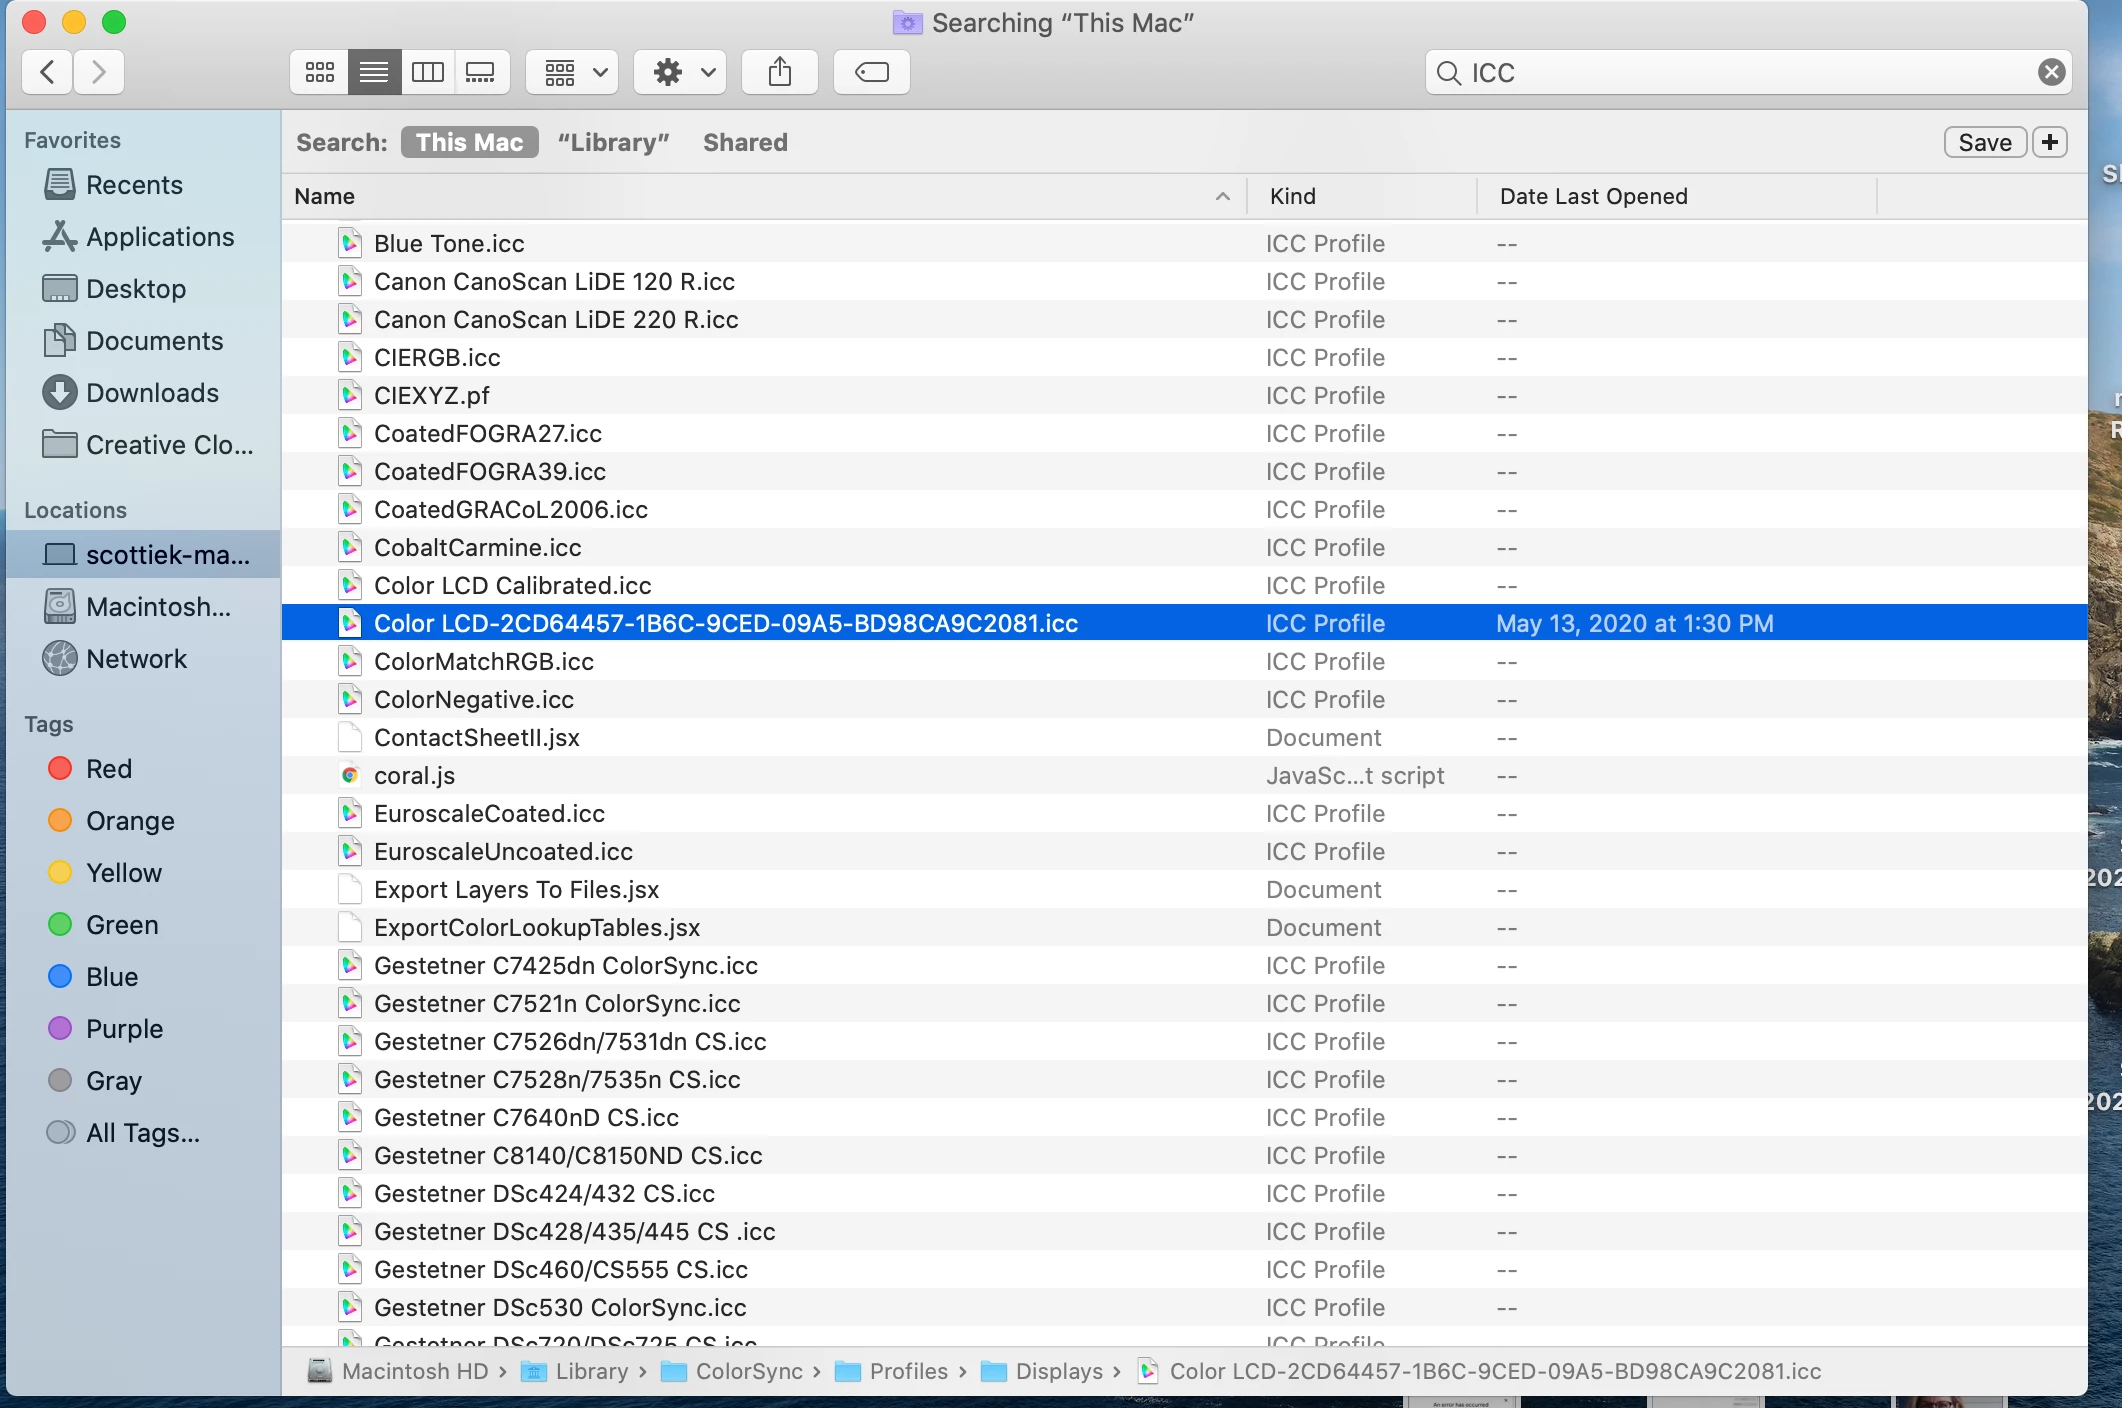Open the group-by arrangement dropdown
The image size is (2122, 1408).
click(573, 72)
